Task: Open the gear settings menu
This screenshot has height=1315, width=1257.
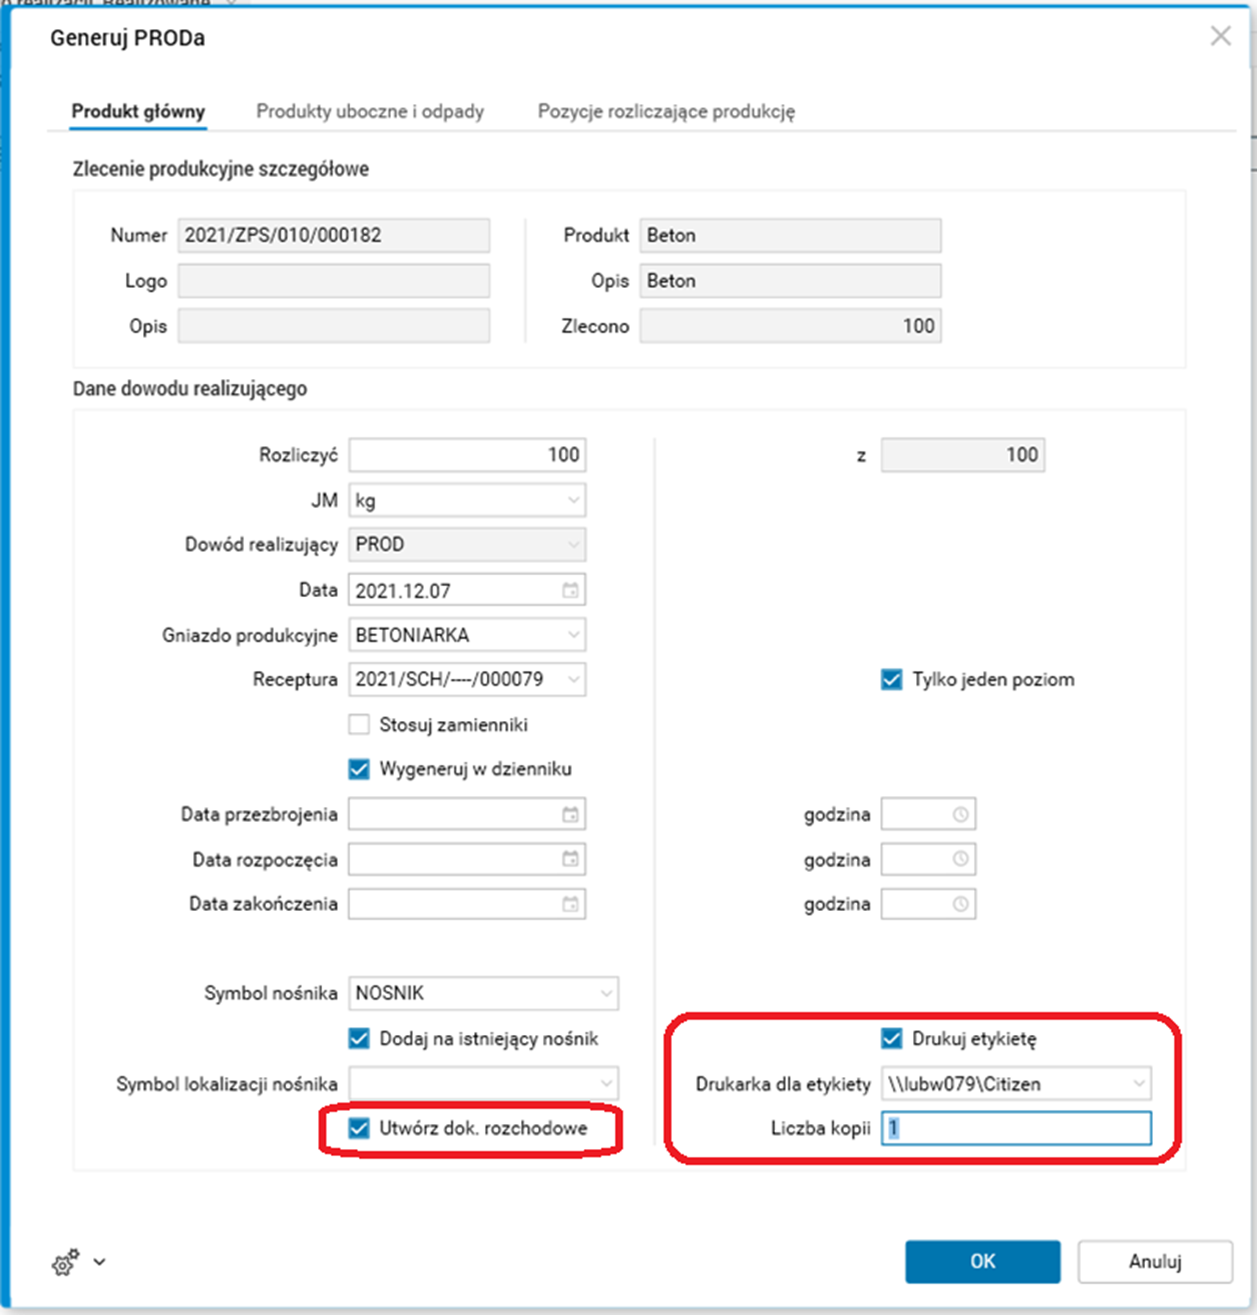Action: point(66,1263)
